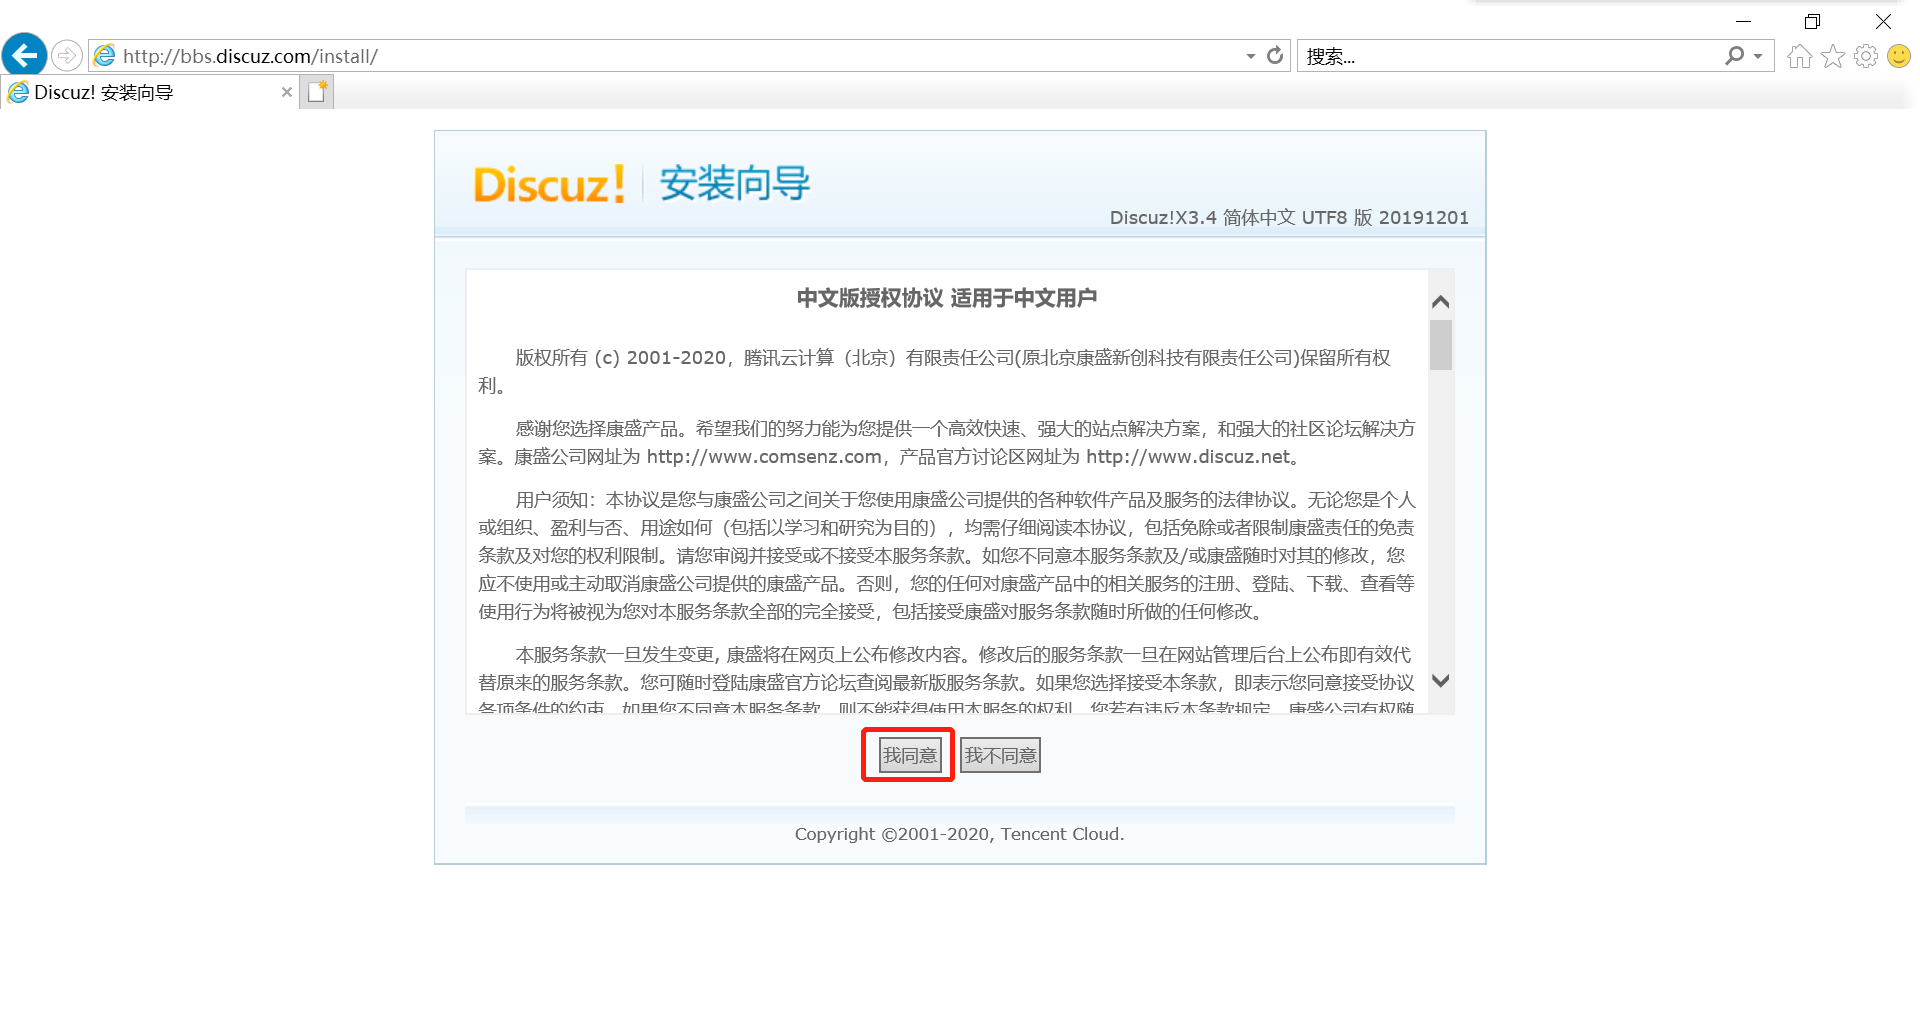
Task: Open the Favorites star icon
Action: pyautogui.click(x=1833, y=56)
